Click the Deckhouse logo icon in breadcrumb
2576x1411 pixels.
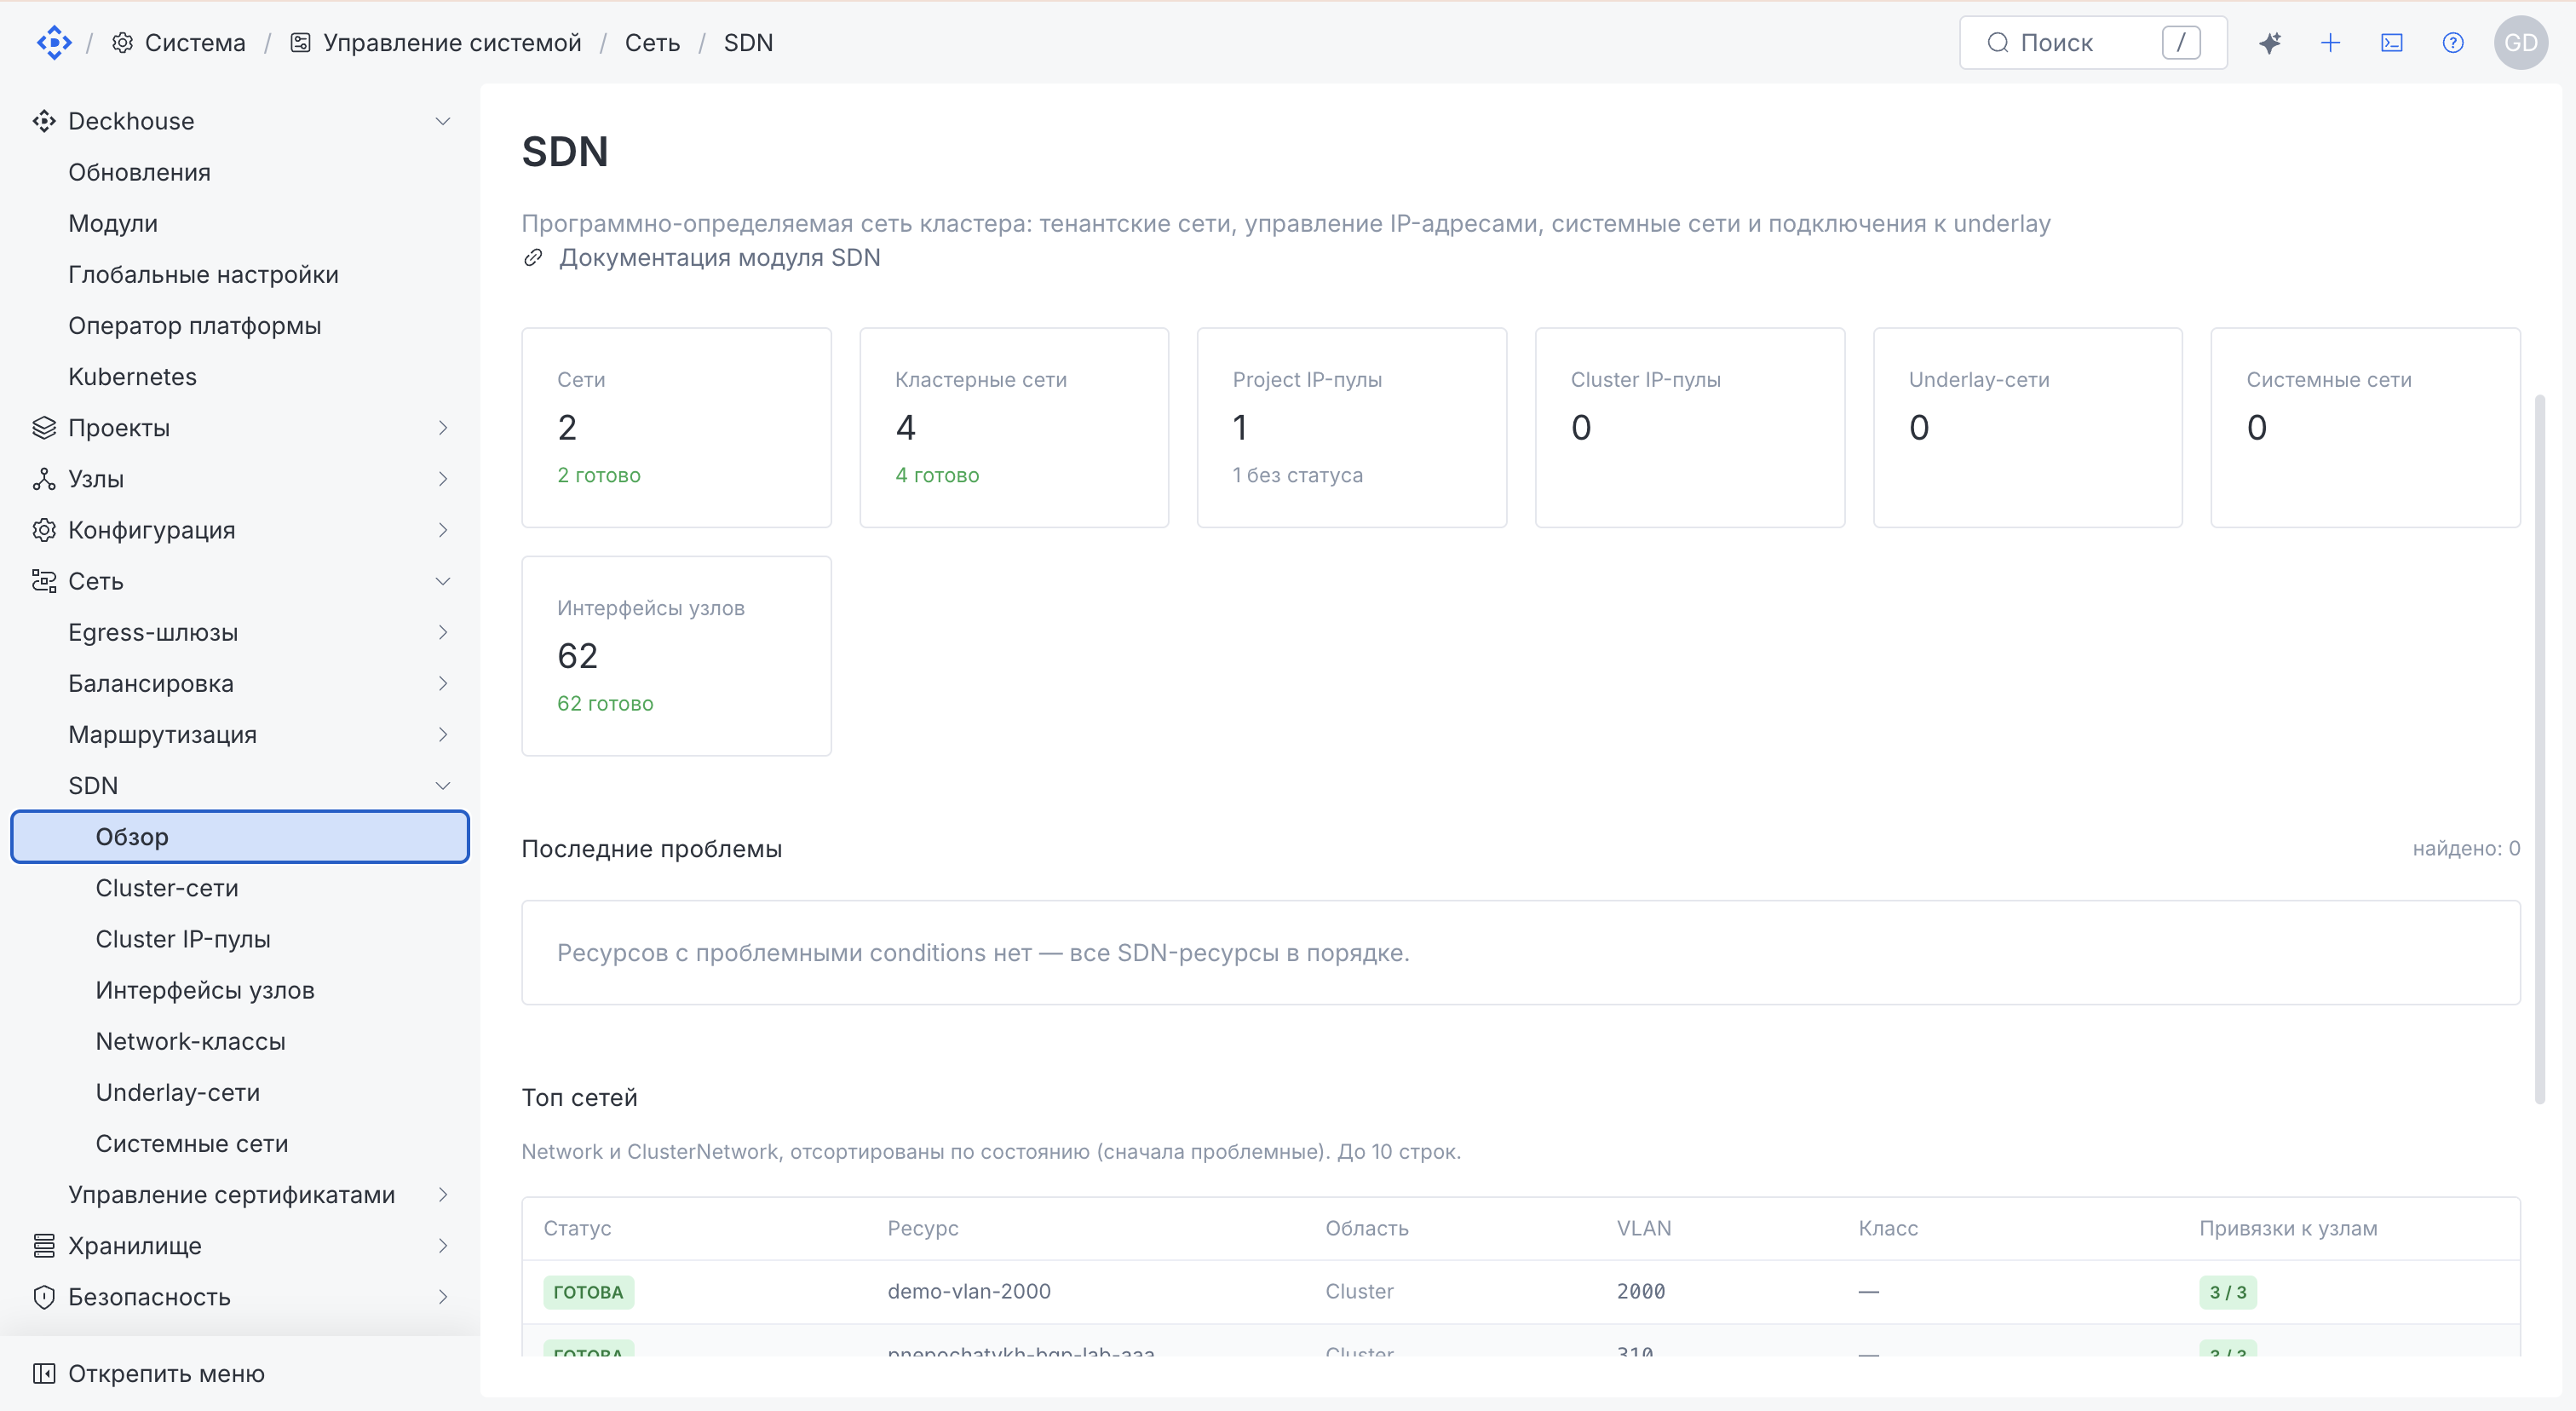pyautogui.click(x=53, y=43)
